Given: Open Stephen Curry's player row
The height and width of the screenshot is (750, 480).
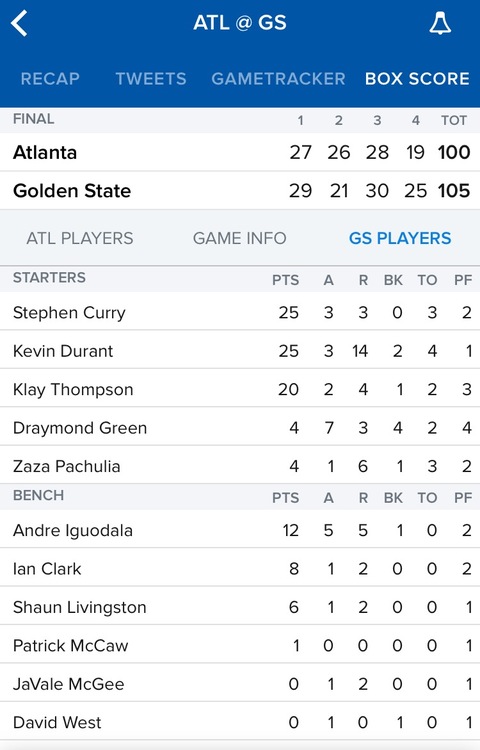Looking at the screenshot, I should click(x=240, y=312).
